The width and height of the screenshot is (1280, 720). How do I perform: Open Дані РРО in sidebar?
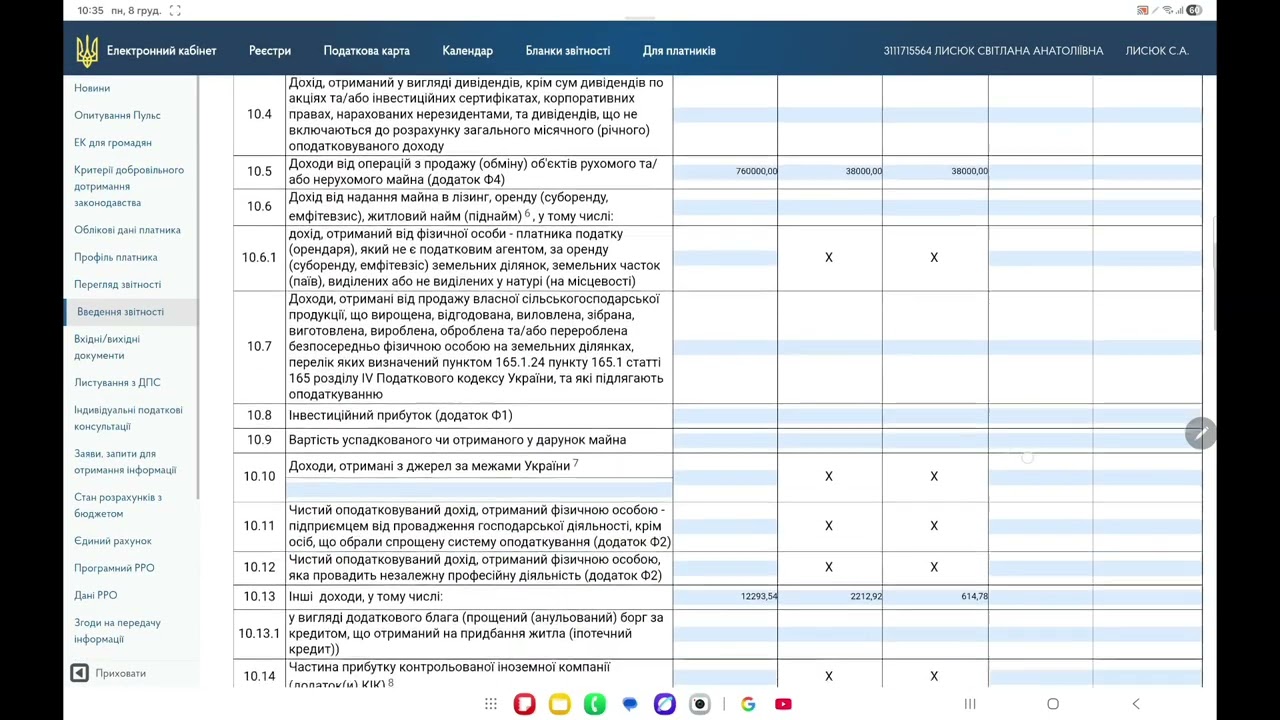(x=95, y=595)
